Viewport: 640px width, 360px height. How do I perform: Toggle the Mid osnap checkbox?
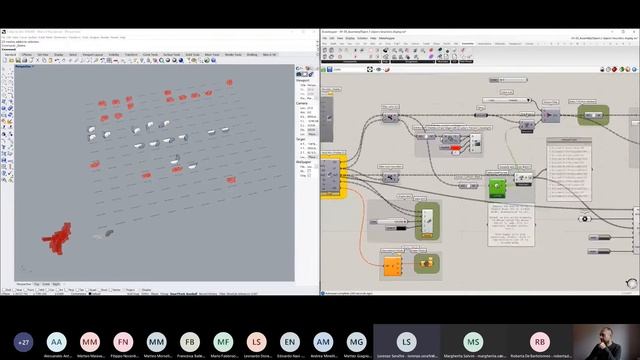(x=39, y=290)
